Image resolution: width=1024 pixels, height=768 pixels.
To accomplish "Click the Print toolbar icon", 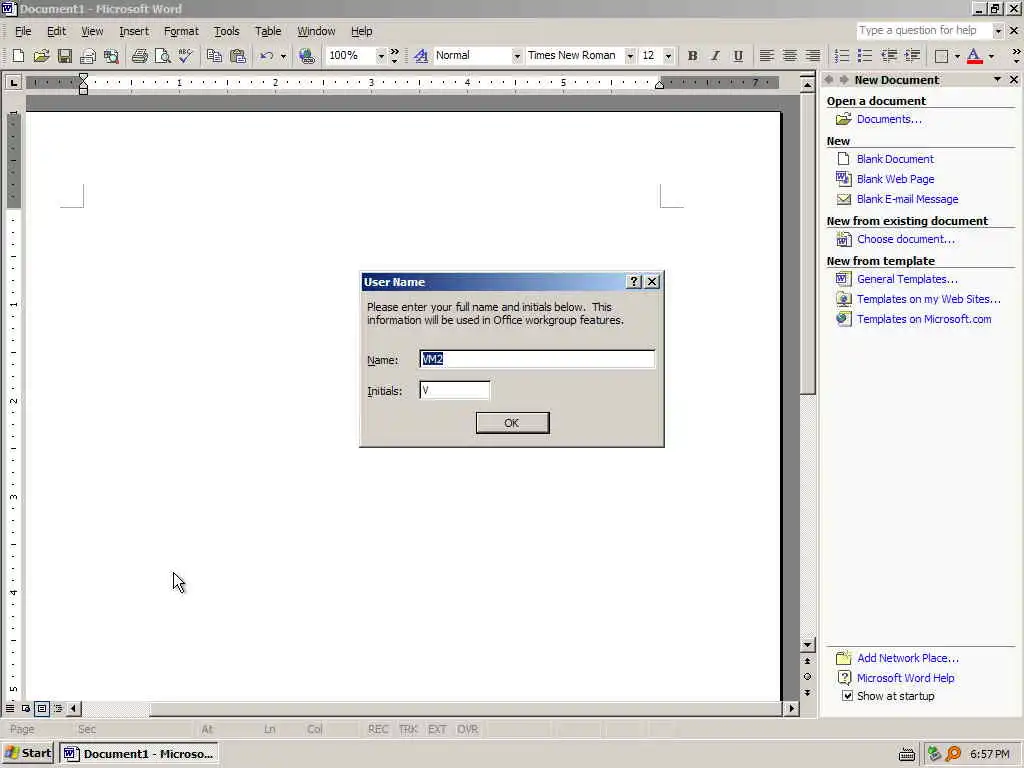I will point(139,56).
